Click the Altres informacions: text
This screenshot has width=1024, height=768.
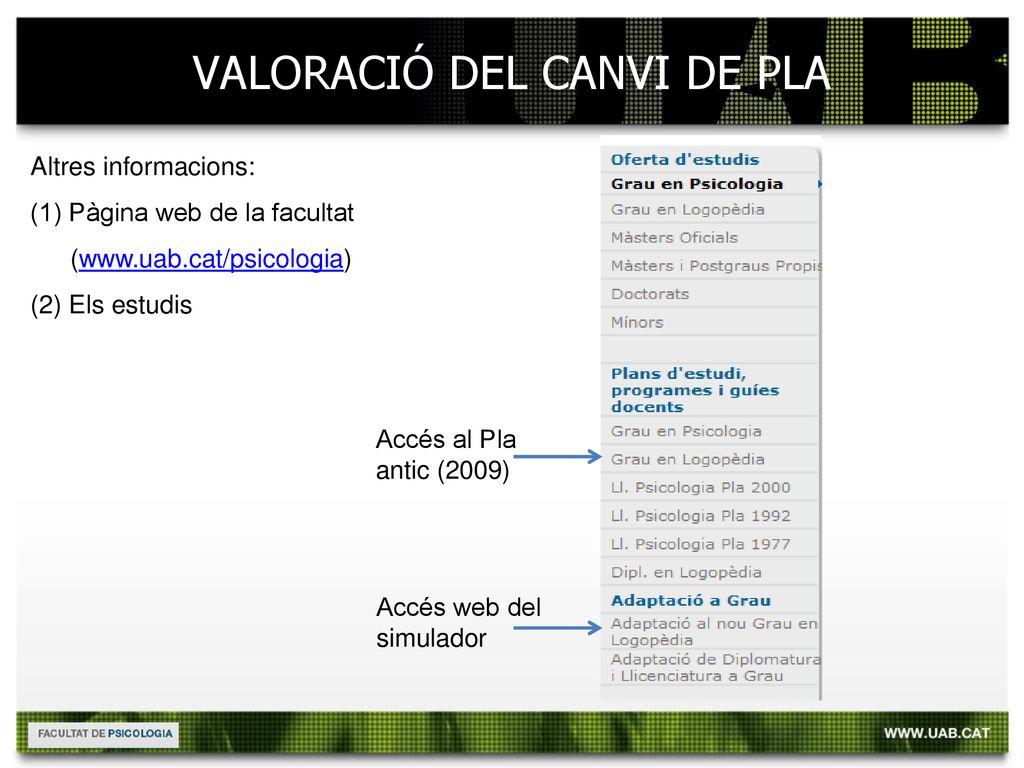(x=143, y=167)
